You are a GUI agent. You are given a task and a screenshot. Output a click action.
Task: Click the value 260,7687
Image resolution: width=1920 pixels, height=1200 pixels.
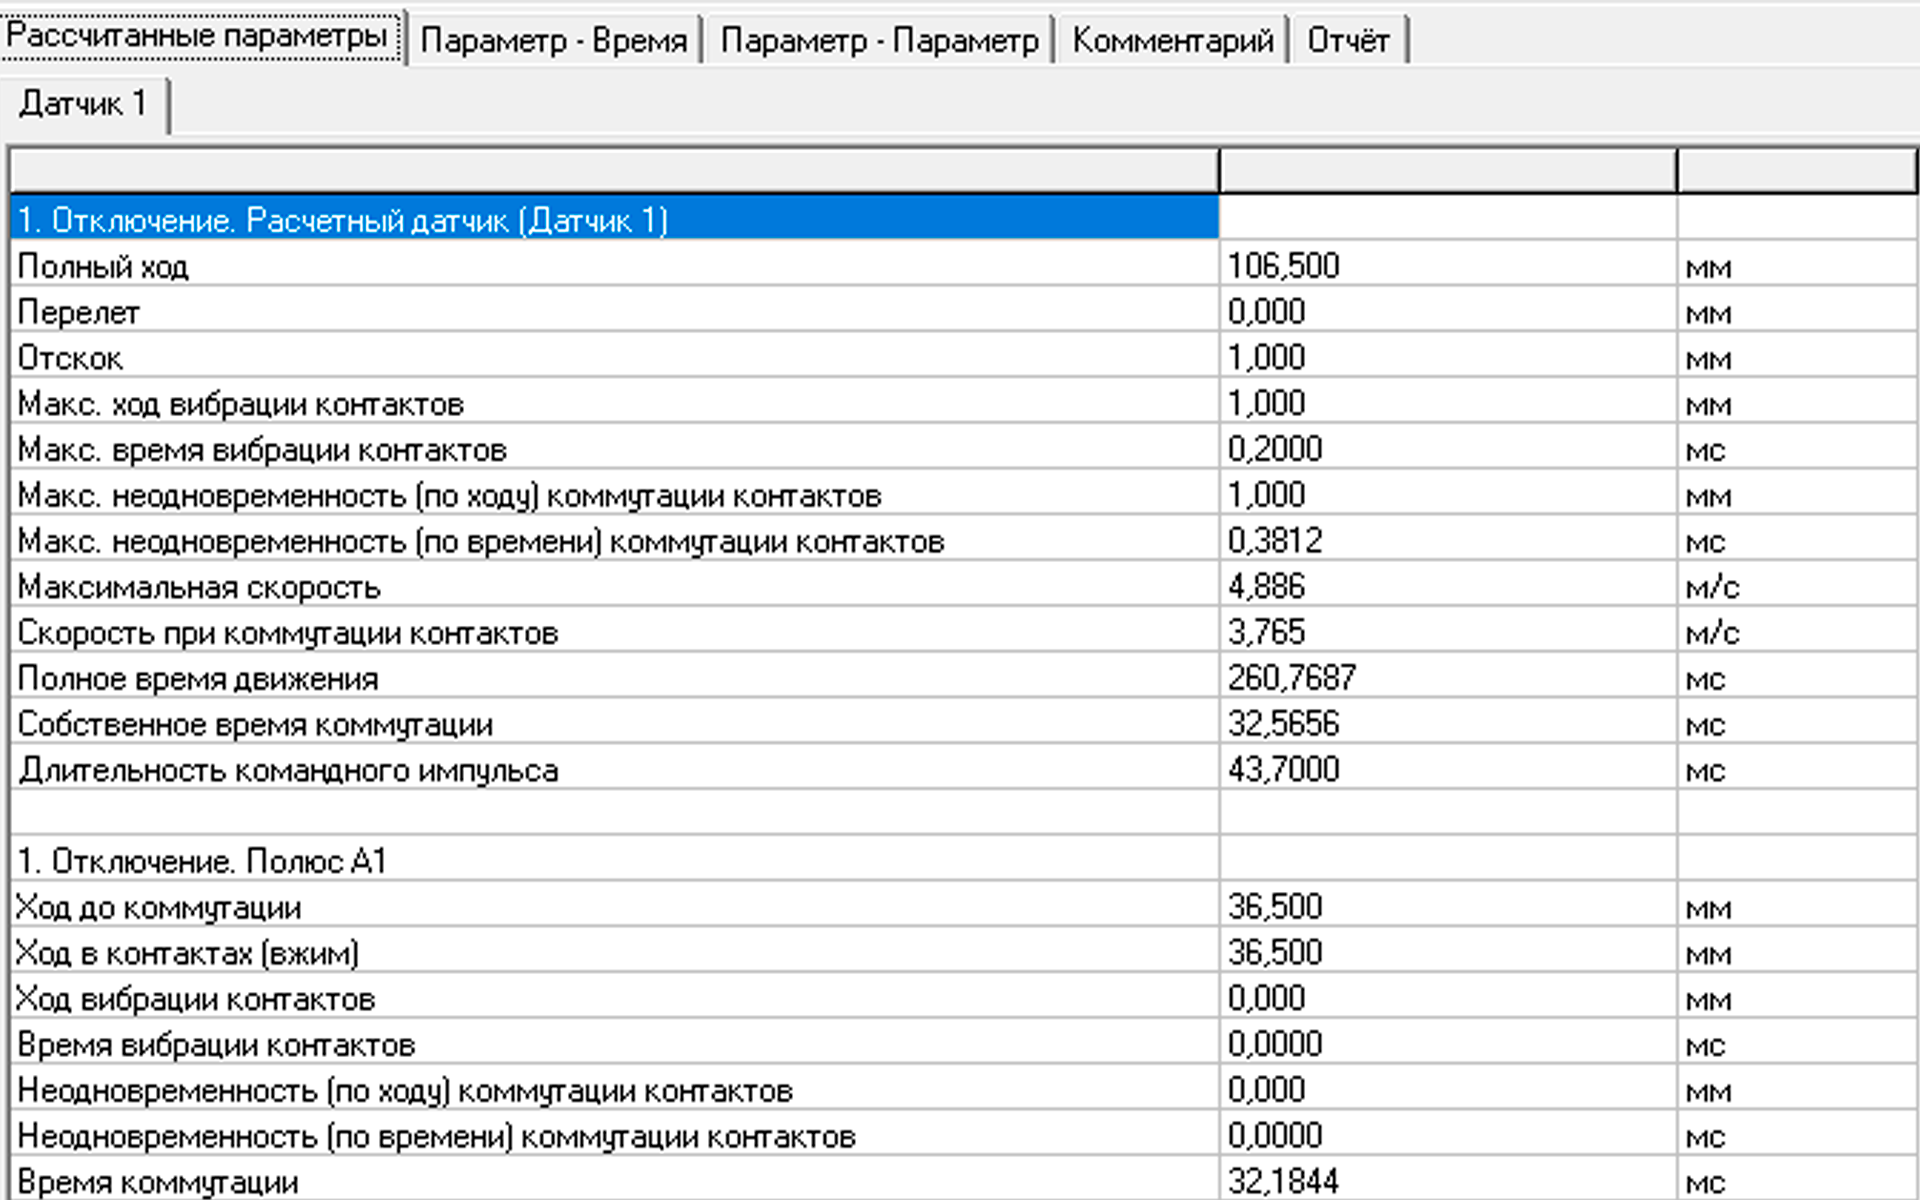(1292, 677)
